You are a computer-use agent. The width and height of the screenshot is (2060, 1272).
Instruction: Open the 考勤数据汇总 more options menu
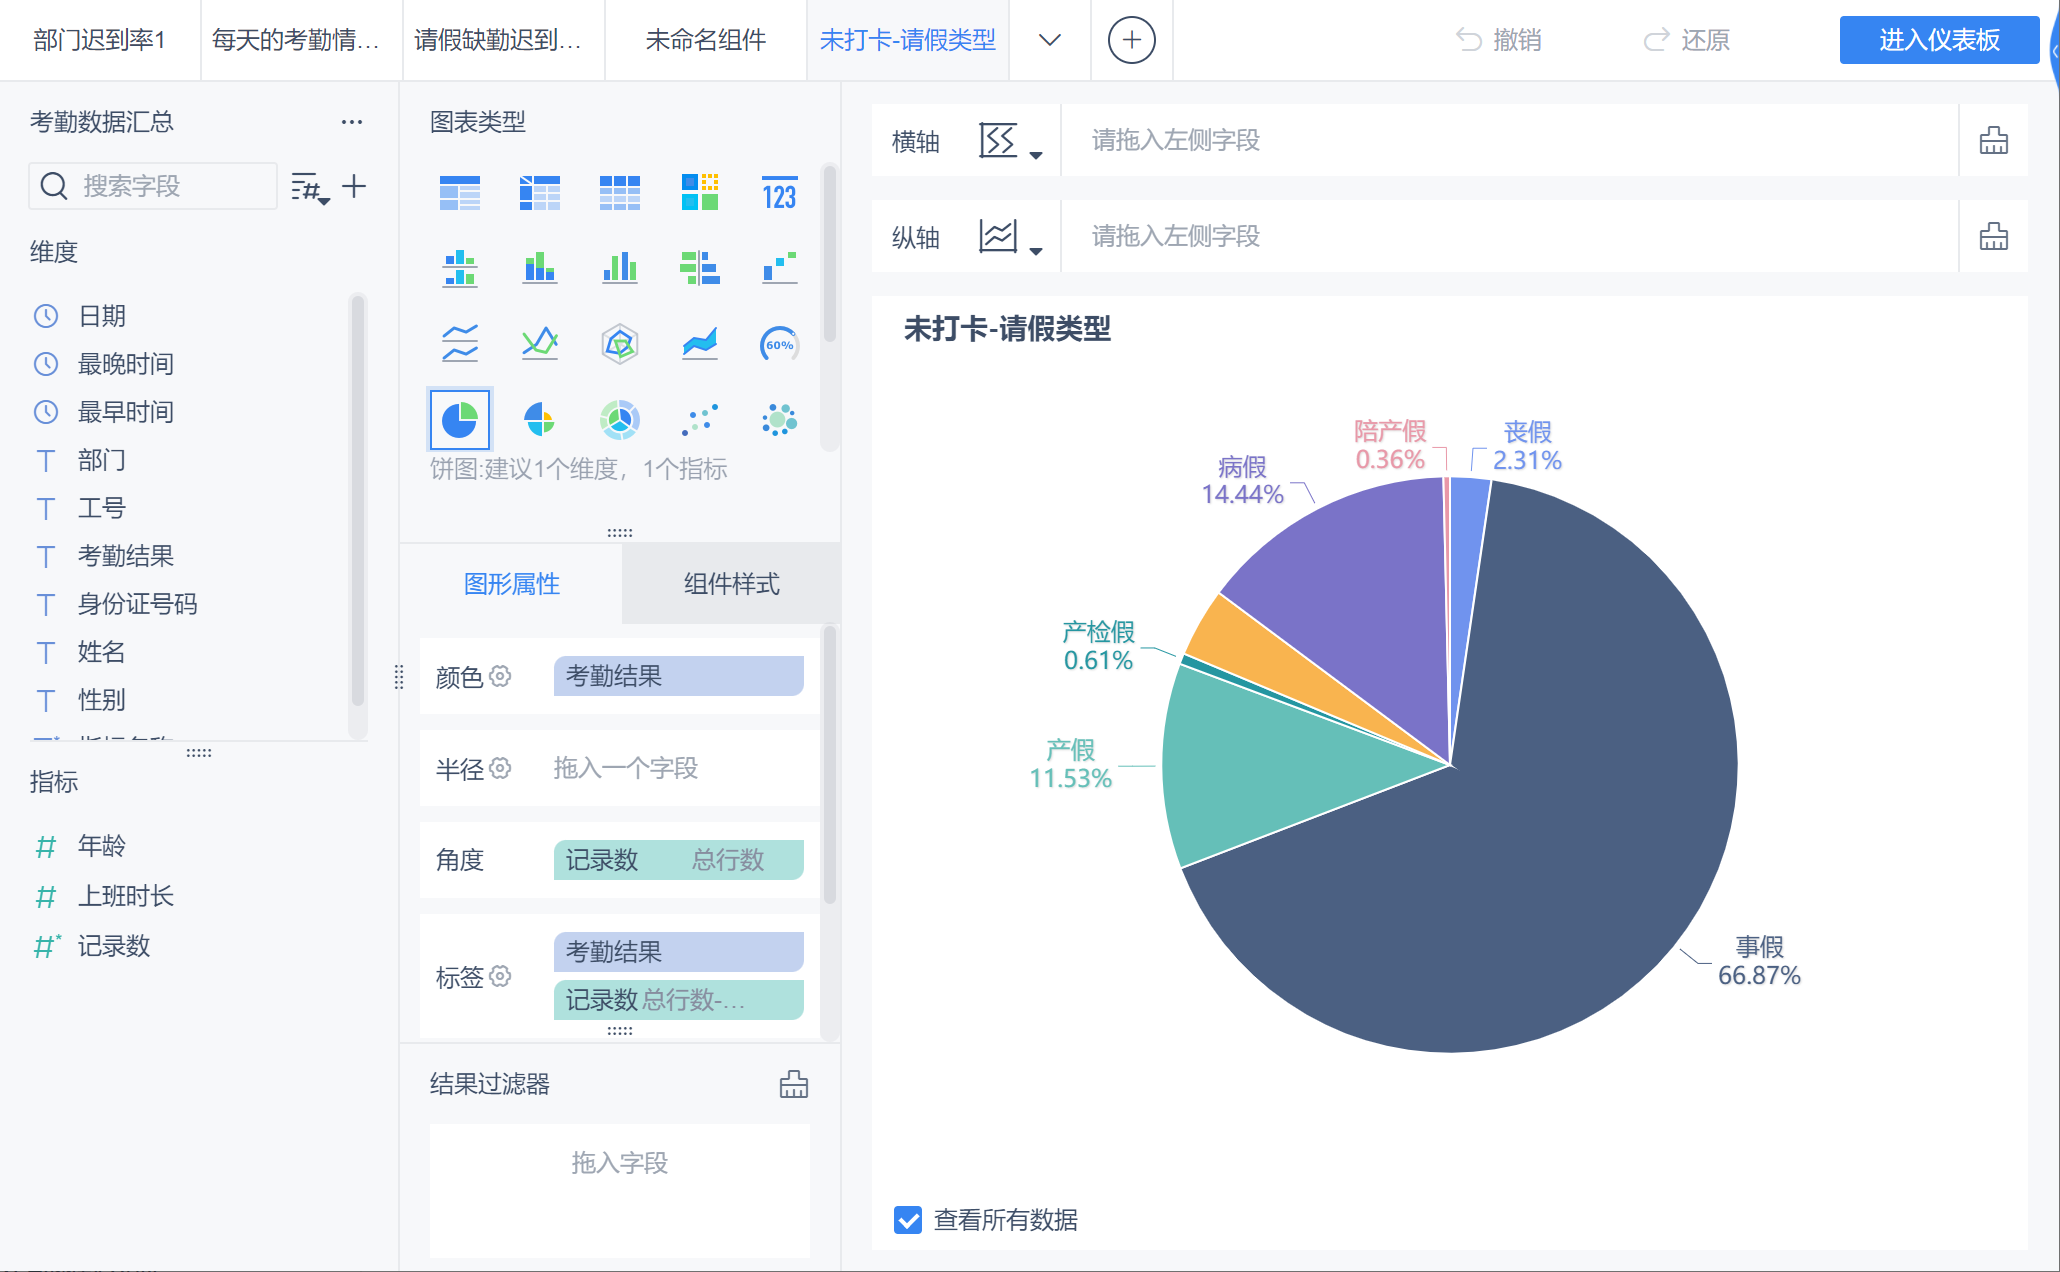tap(351, 122)
